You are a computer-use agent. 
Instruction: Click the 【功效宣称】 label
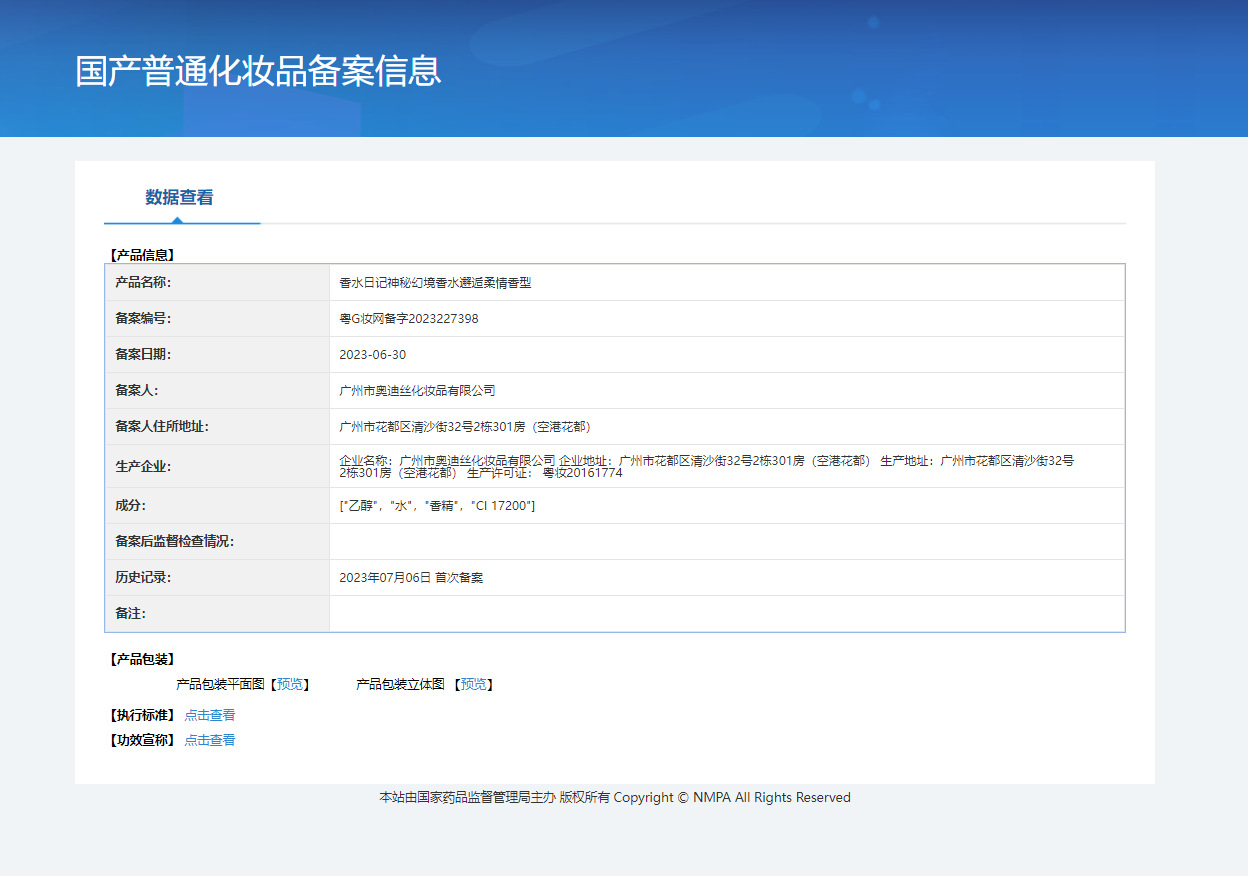(140, 740)
